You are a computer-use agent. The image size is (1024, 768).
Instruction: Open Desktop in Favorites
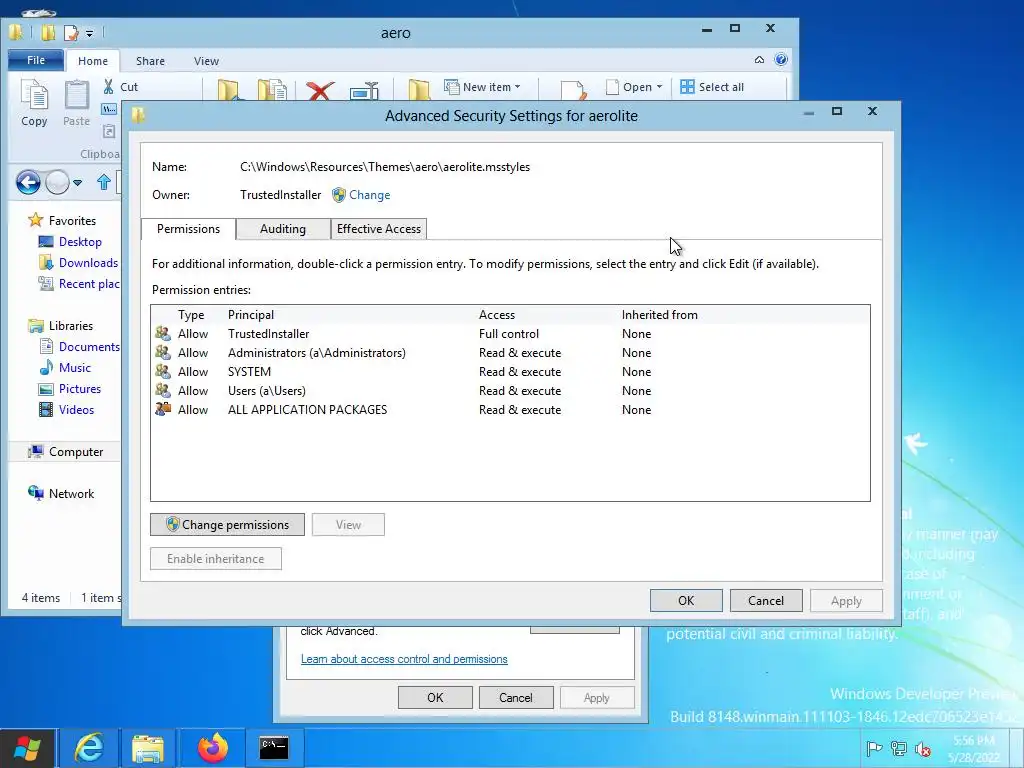click(80, 242)
